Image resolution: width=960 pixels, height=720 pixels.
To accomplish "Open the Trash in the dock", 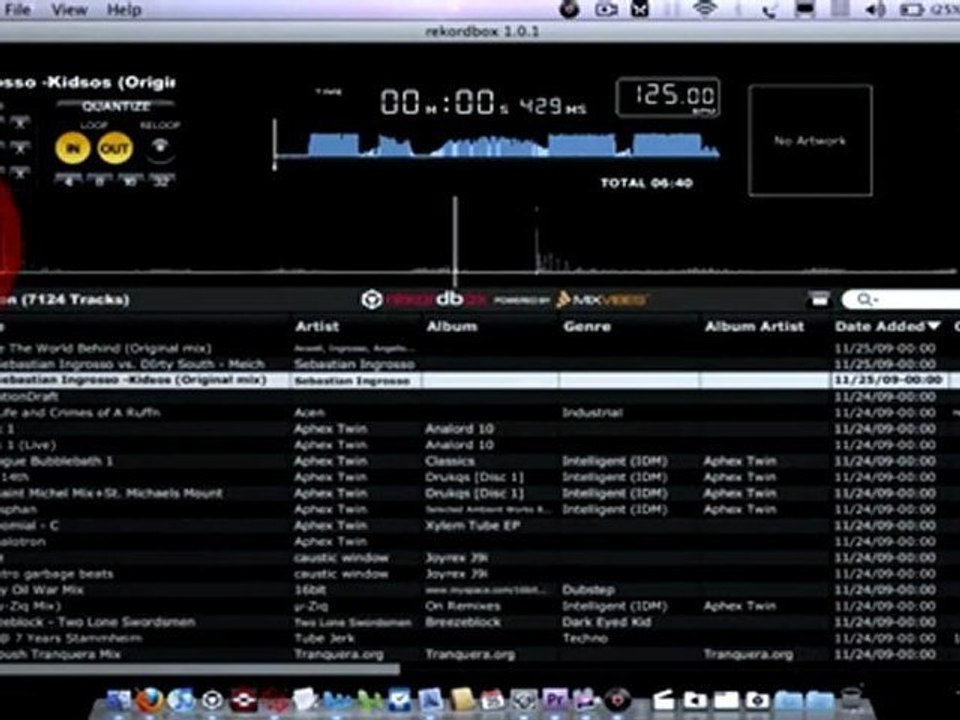I will [850, 699].
